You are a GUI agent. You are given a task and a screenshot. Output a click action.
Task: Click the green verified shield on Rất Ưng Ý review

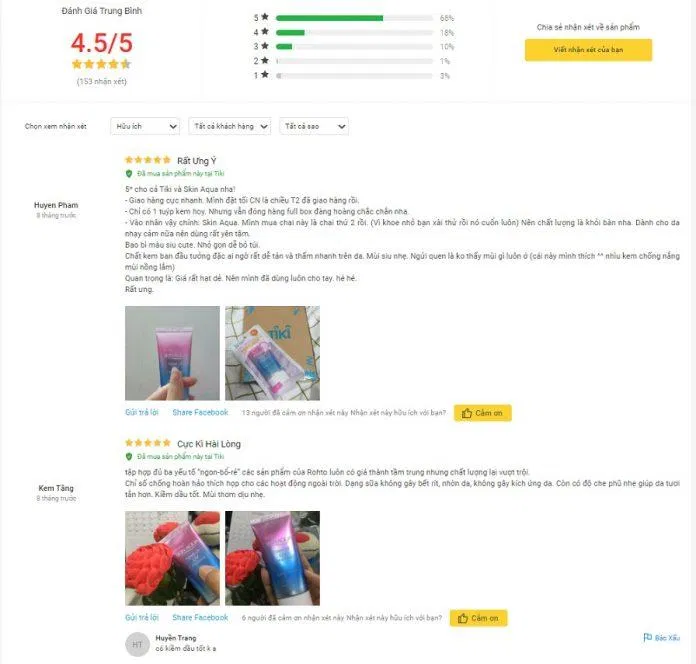(129, 174)
